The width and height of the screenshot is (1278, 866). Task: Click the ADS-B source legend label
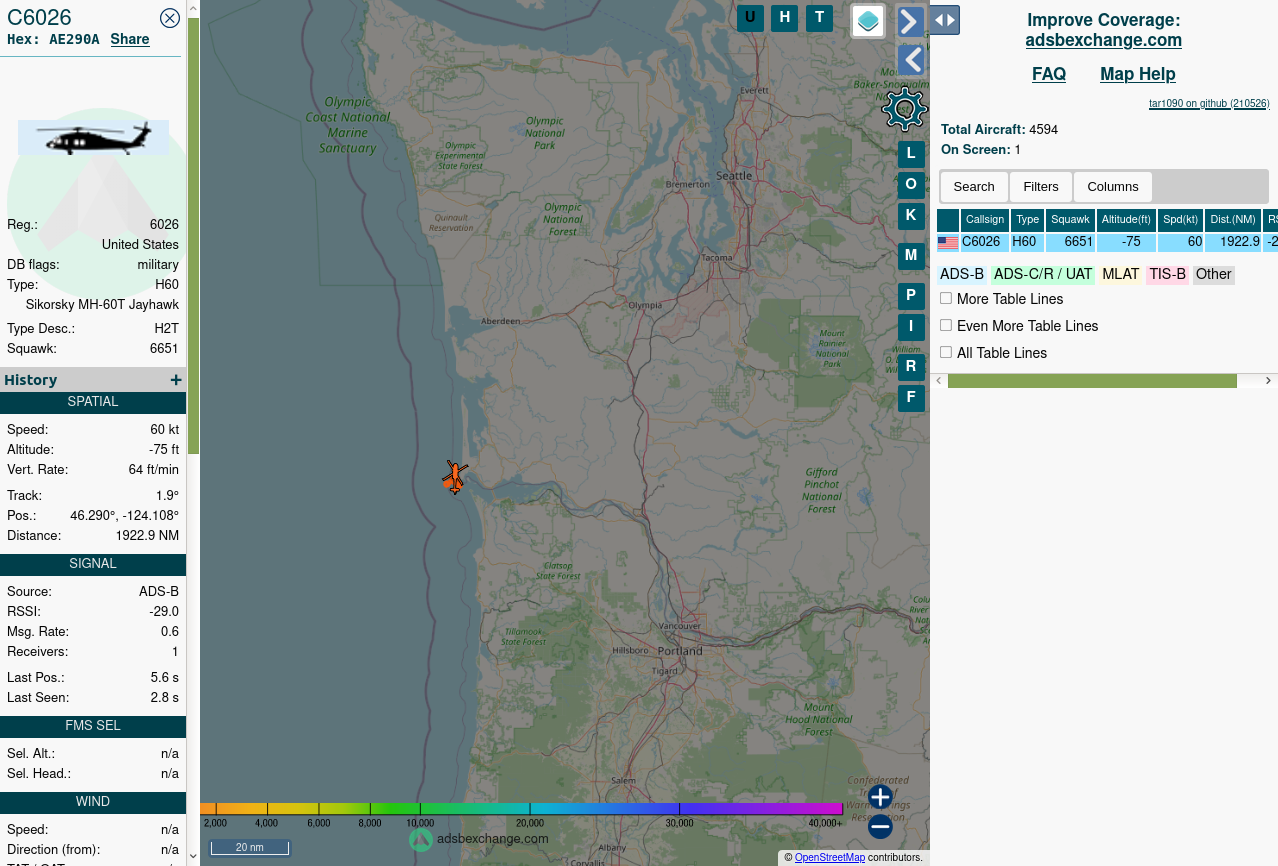(x=962, y=274)
